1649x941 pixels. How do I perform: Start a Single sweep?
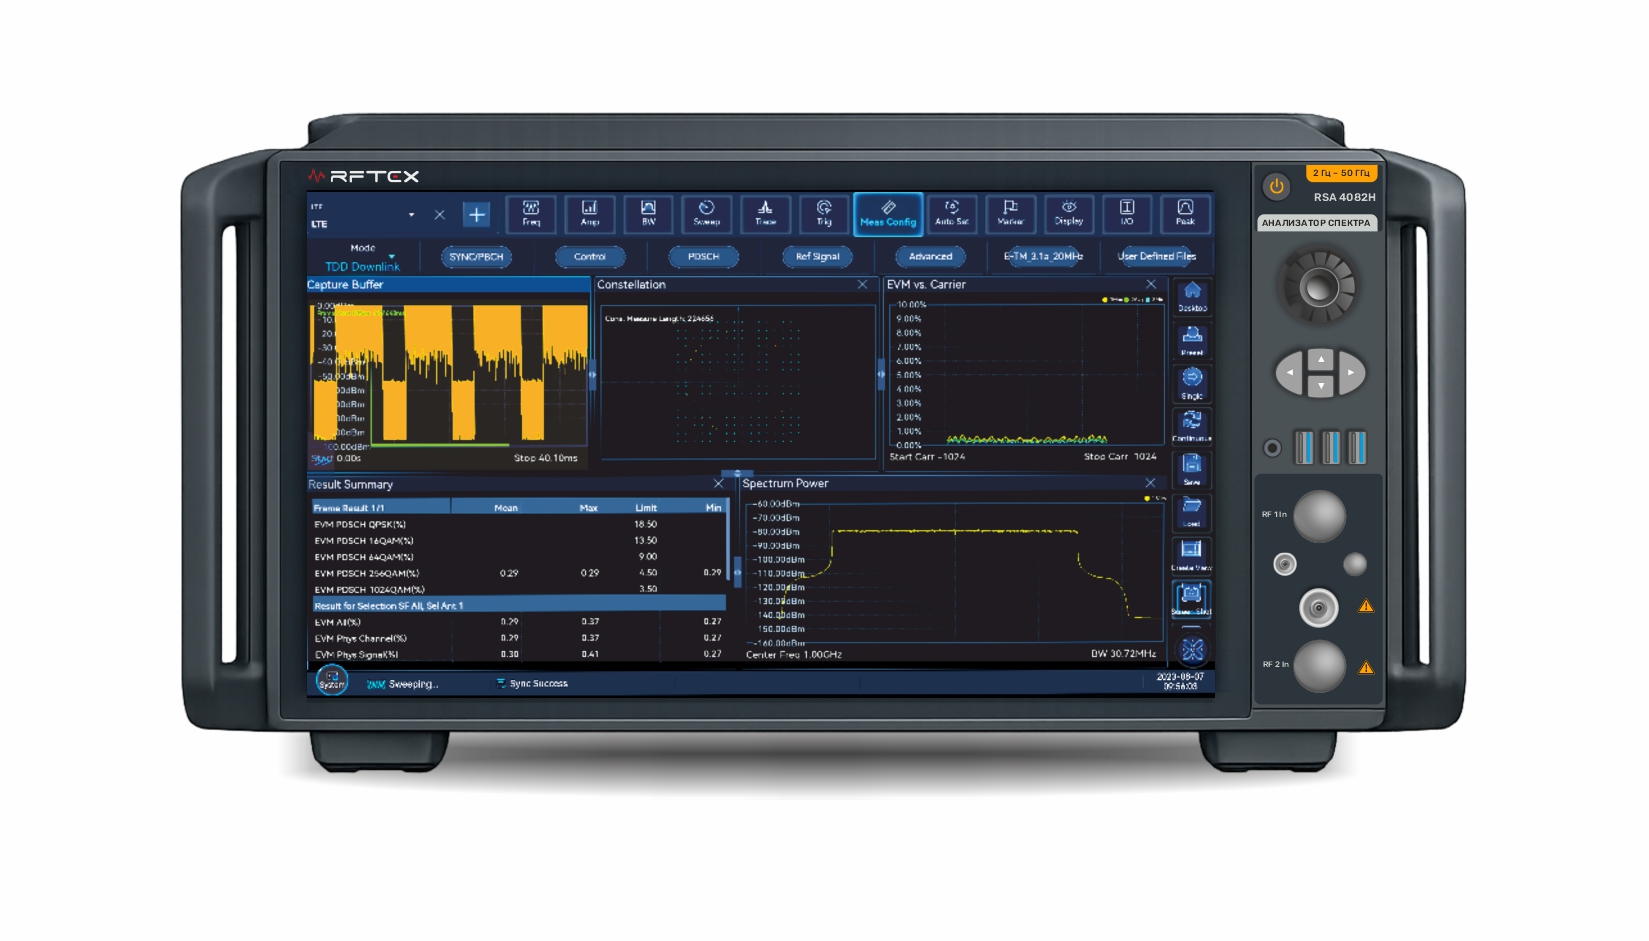[x=1192, y=384]
